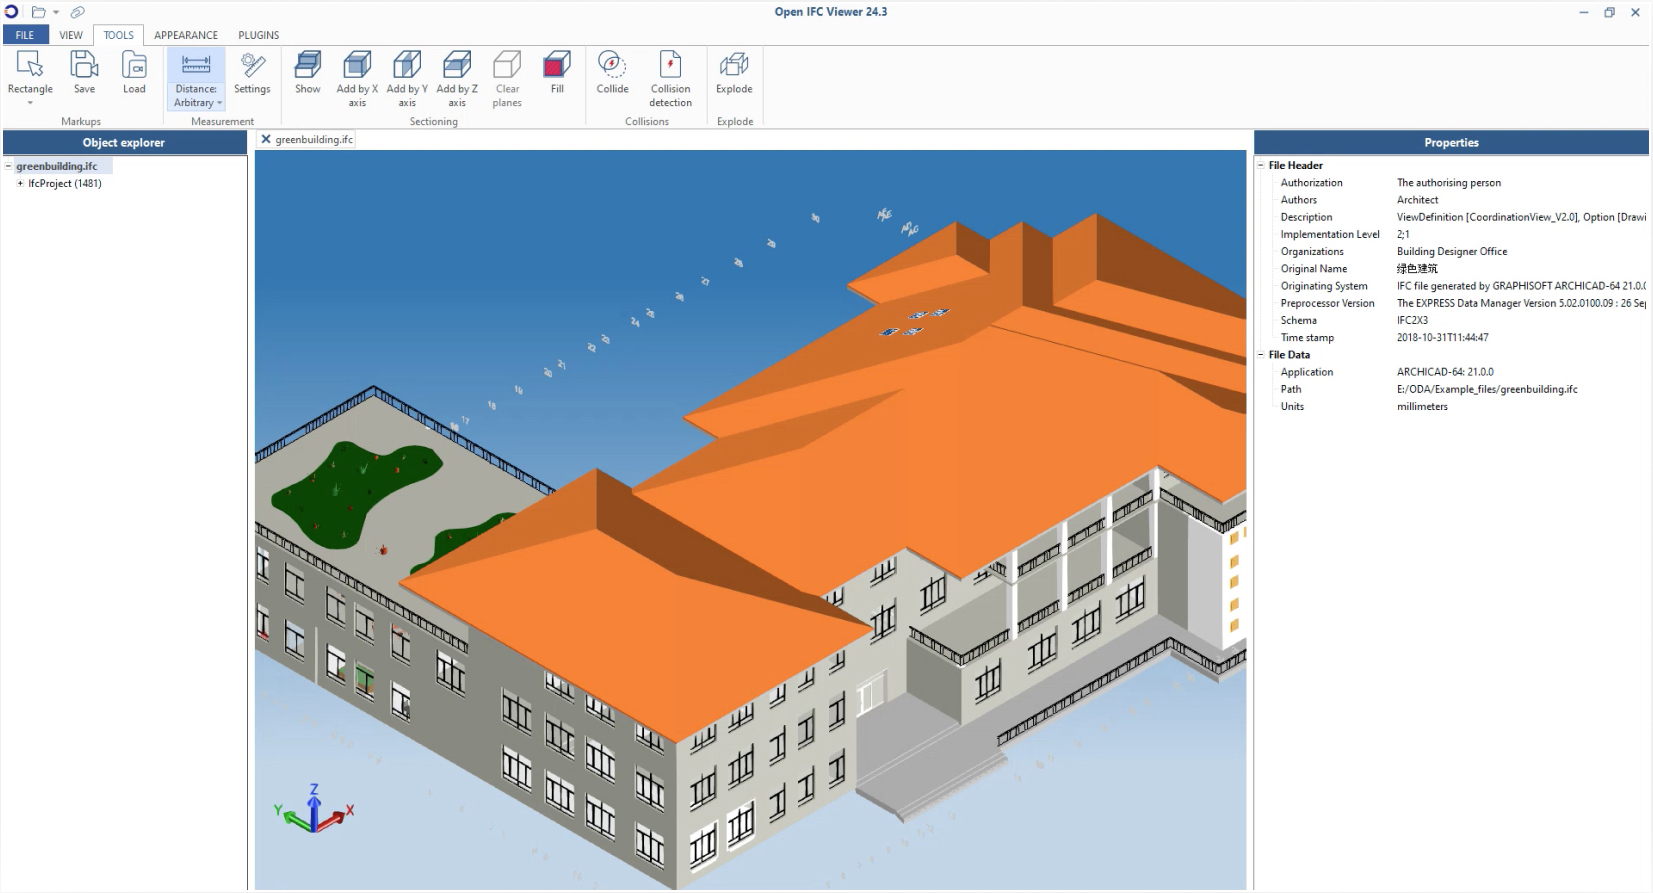Image resolution: width=1653 pixels, height=893 pixels.
Task: Click the Save markup icon
Action: (x=84, y=66)
